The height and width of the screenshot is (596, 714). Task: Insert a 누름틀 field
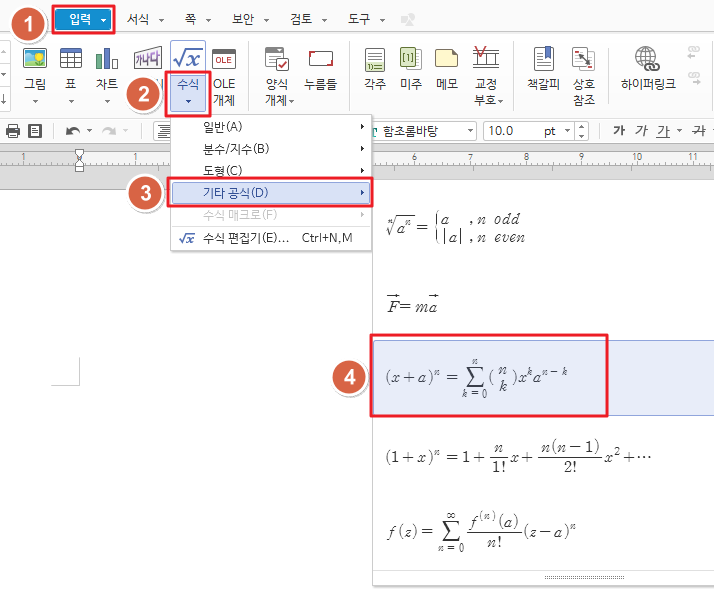[321, 59]
